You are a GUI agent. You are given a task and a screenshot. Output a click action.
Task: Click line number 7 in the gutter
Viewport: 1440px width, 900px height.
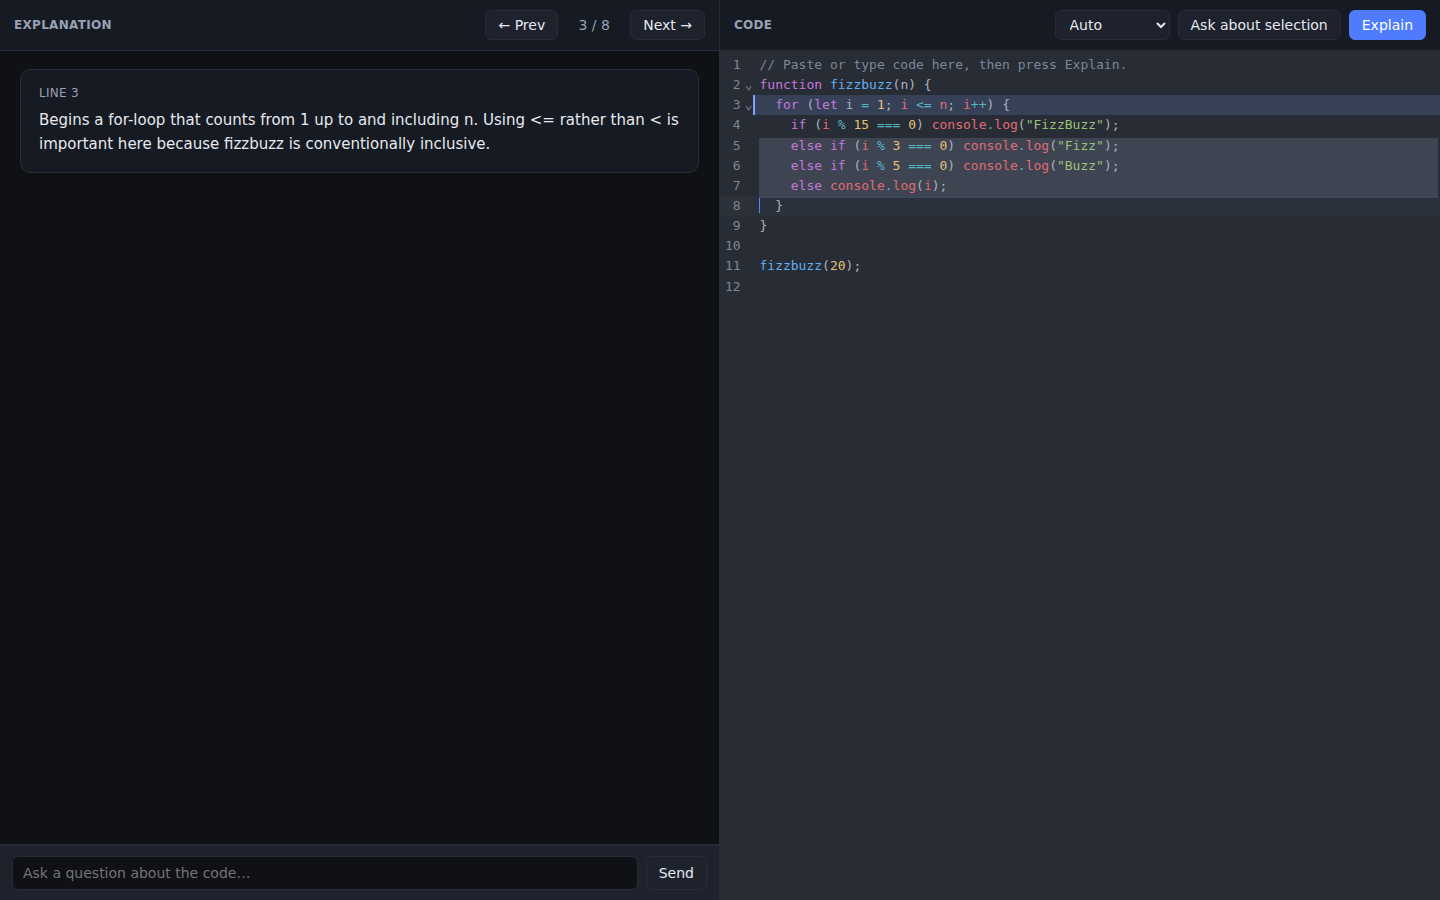[737, 186]
